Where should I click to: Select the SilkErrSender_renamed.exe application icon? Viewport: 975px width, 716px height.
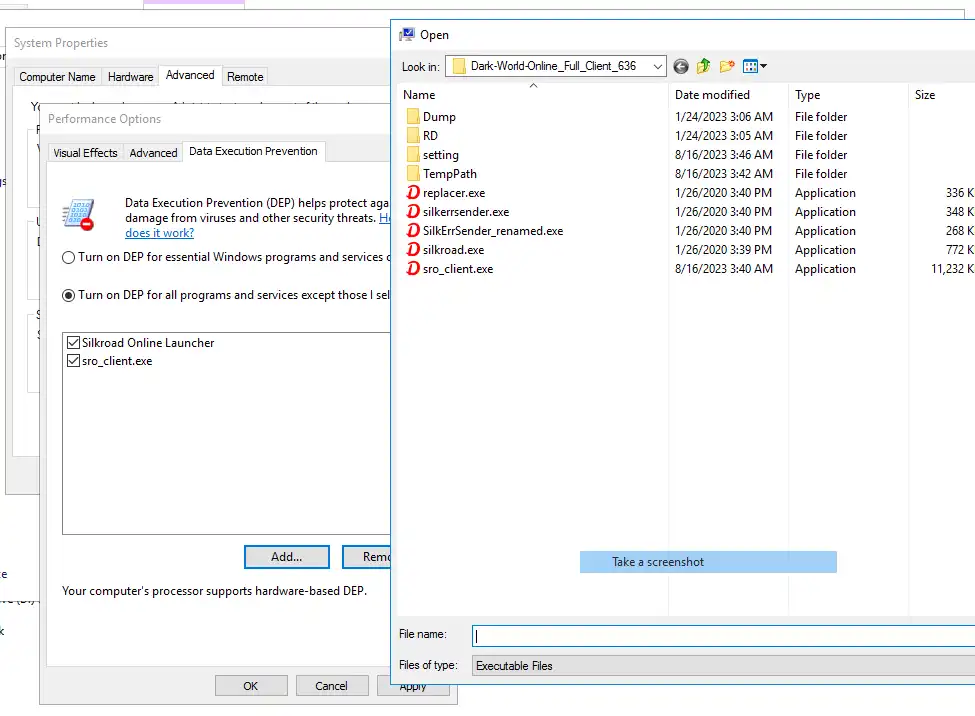pyautogui.click(x=413, y=231)
